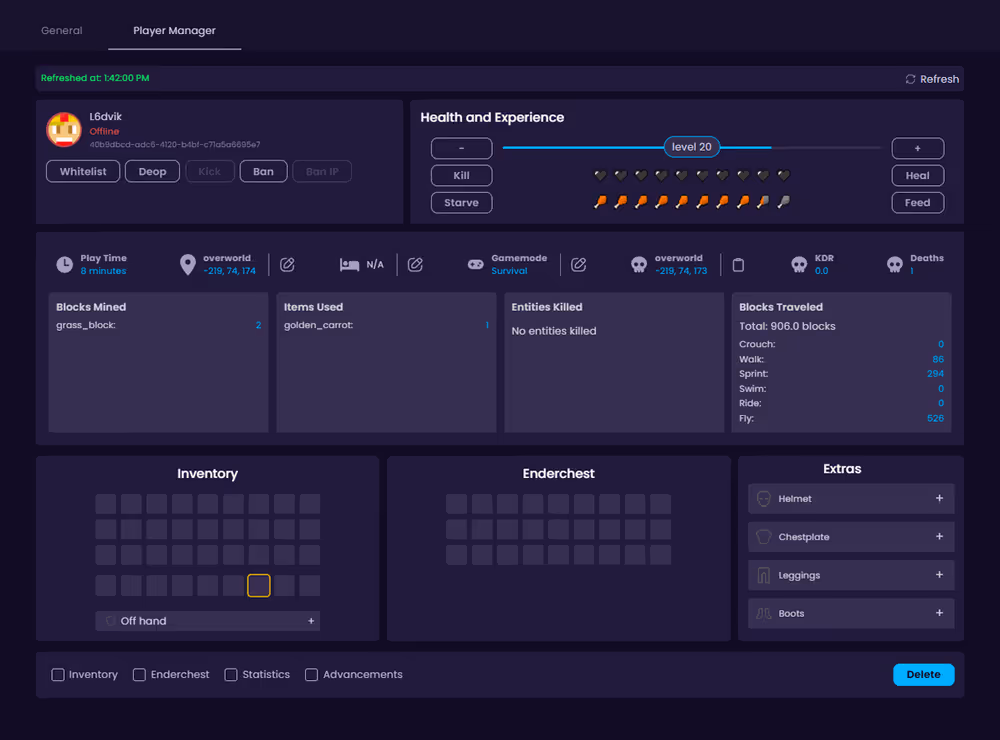The height and width of the screenshot is (740, 1000).
Task: Tick the Statistics checkbox
Action: 231,675
